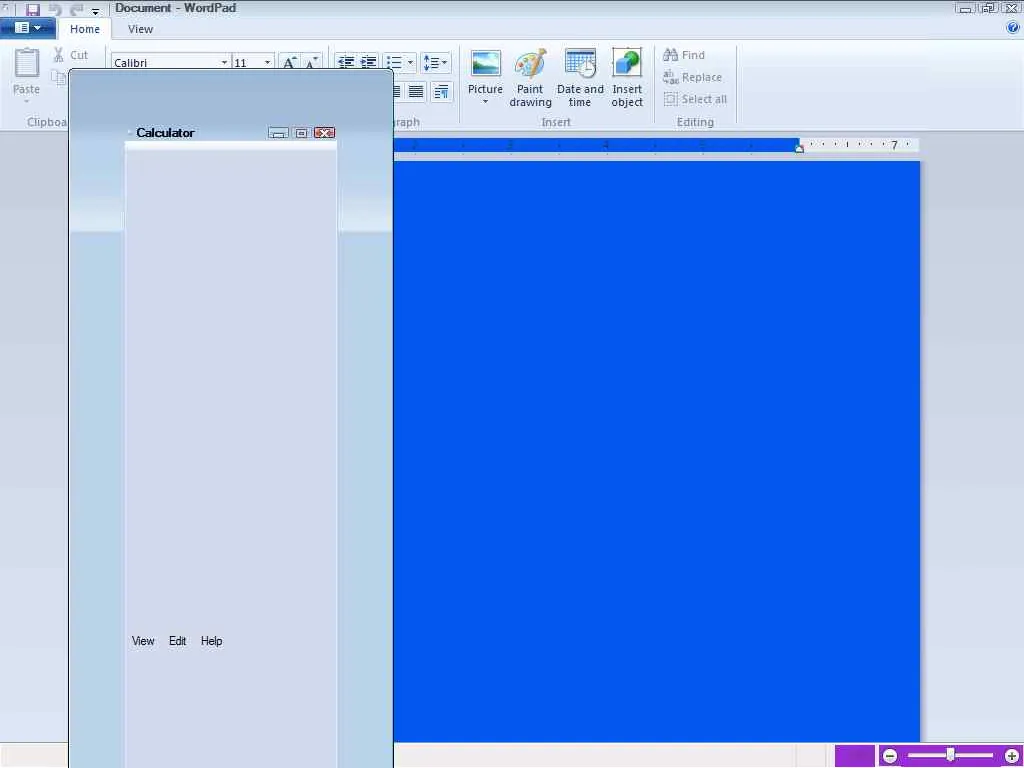The height and width of the screenshot is (768, 1024).
Task: Open the Calculator Edit menu
Action: [178, 641]
